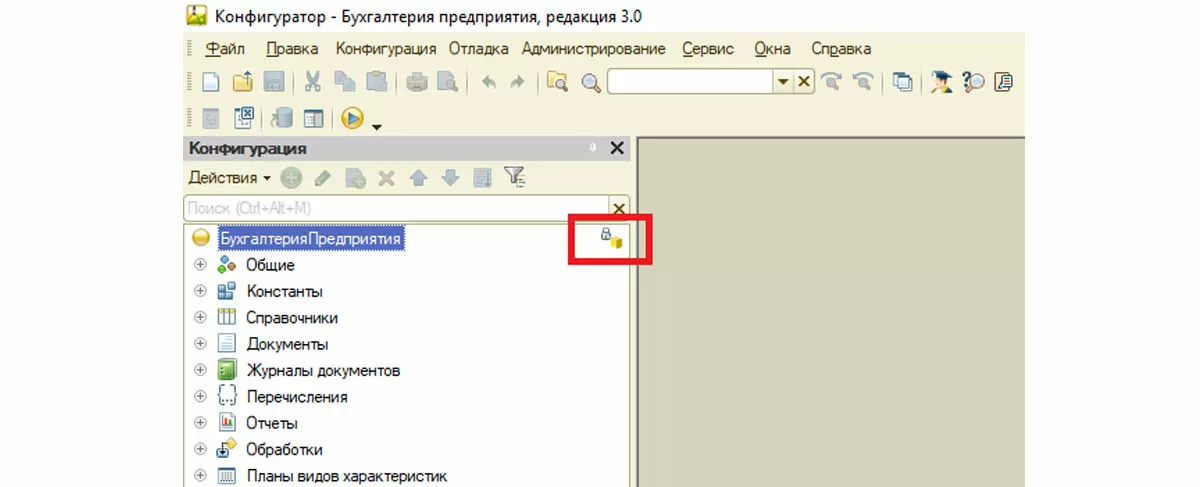Click the Open file toolbar icon

tap(242, 82)
